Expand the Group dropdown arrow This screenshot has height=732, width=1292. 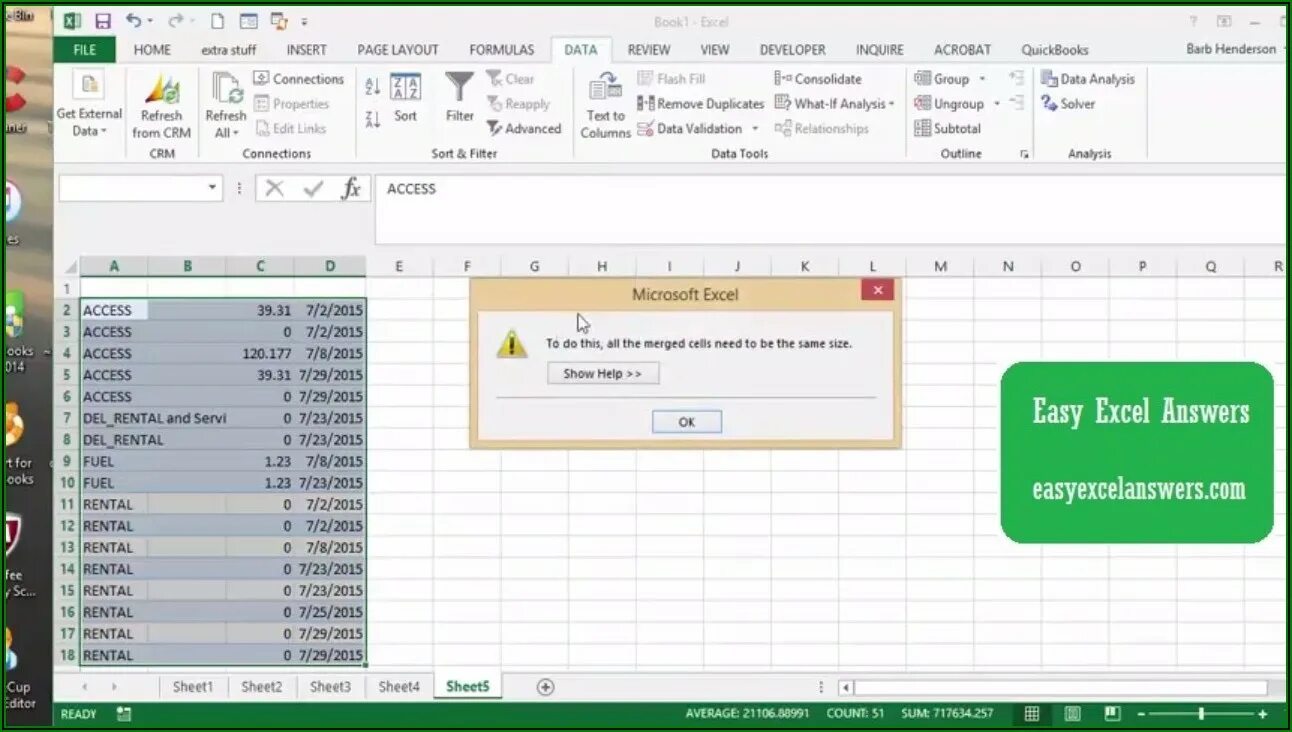[x=982, y=79]
